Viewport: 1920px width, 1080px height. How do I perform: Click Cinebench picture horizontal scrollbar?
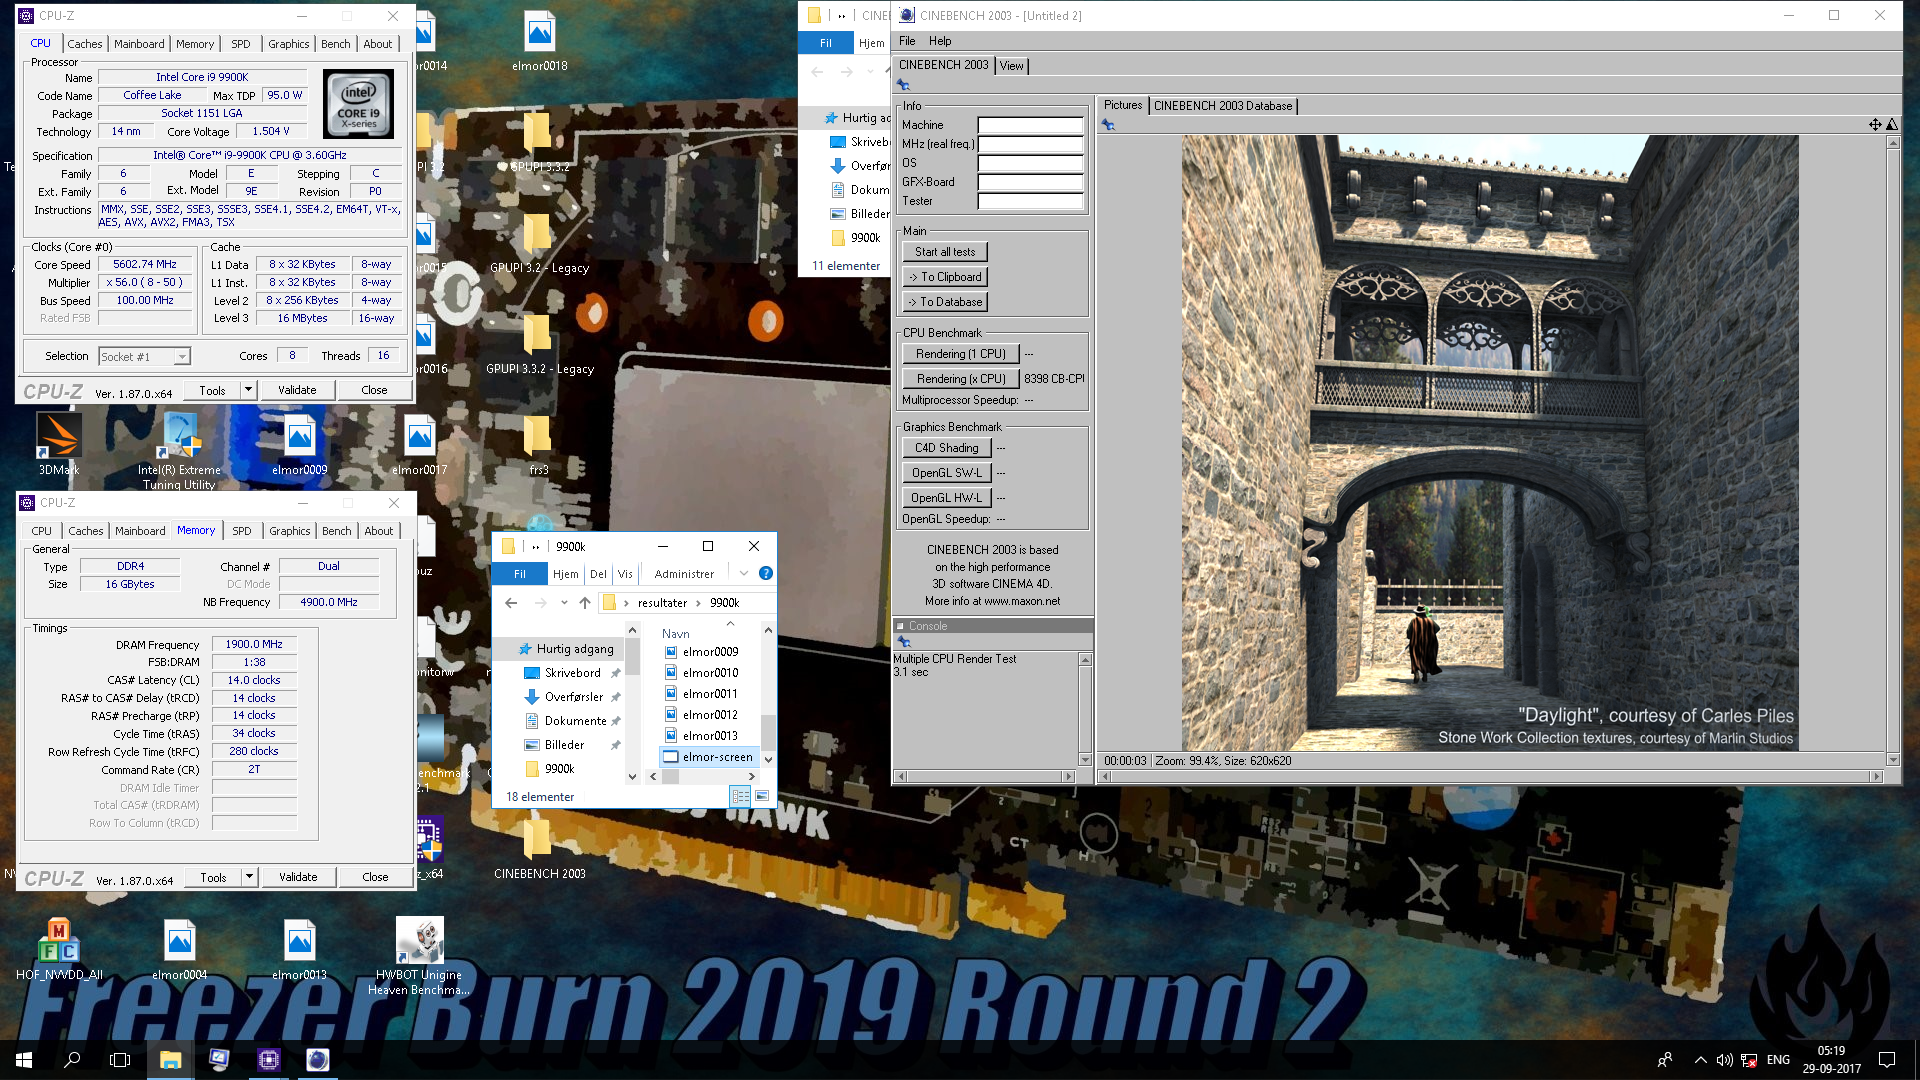point(1490,776)
